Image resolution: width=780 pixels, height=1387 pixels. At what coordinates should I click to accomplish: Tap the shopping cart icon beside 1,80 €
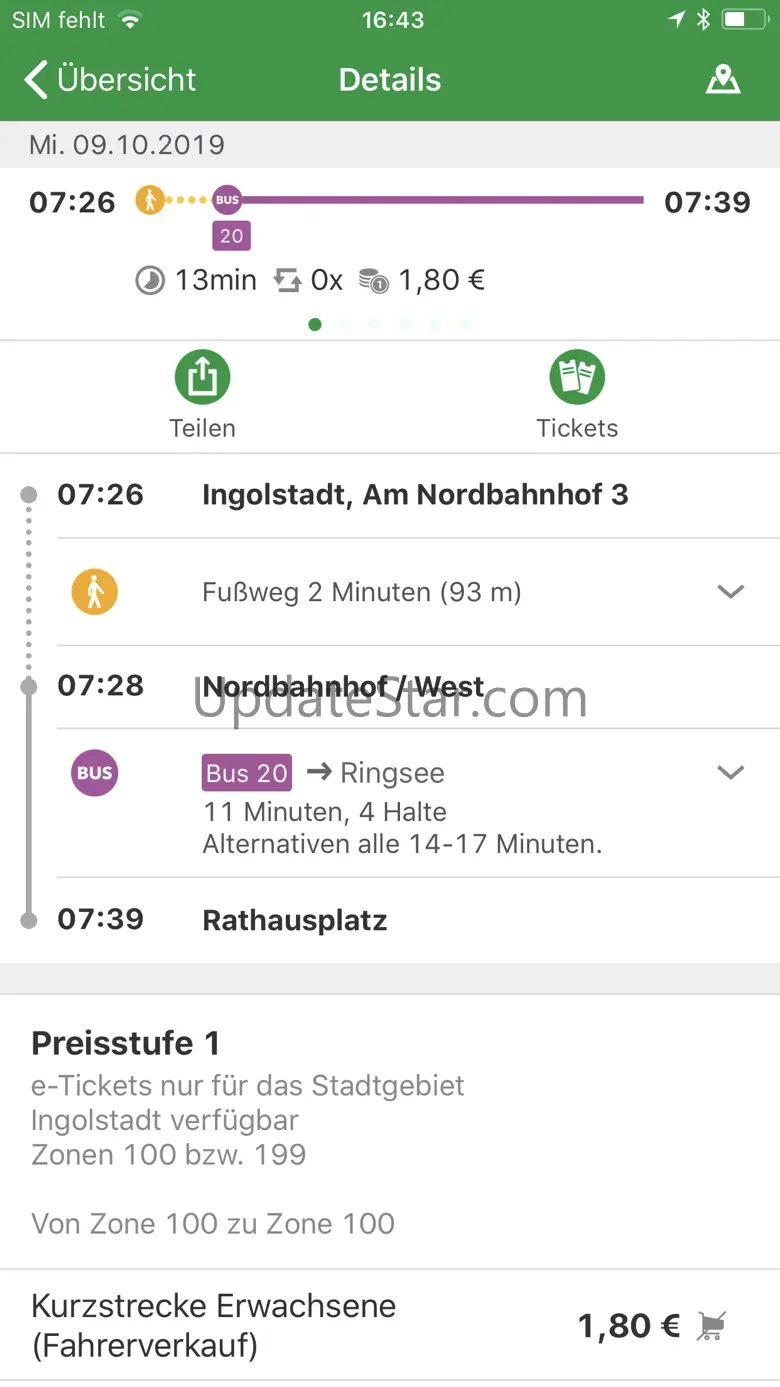[711, 1327]
